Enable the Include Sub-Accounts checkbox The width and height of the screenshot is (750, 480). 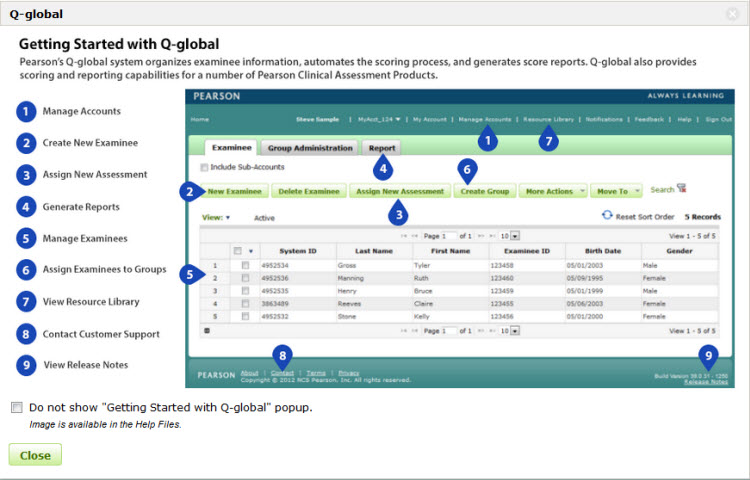[204, 167]
